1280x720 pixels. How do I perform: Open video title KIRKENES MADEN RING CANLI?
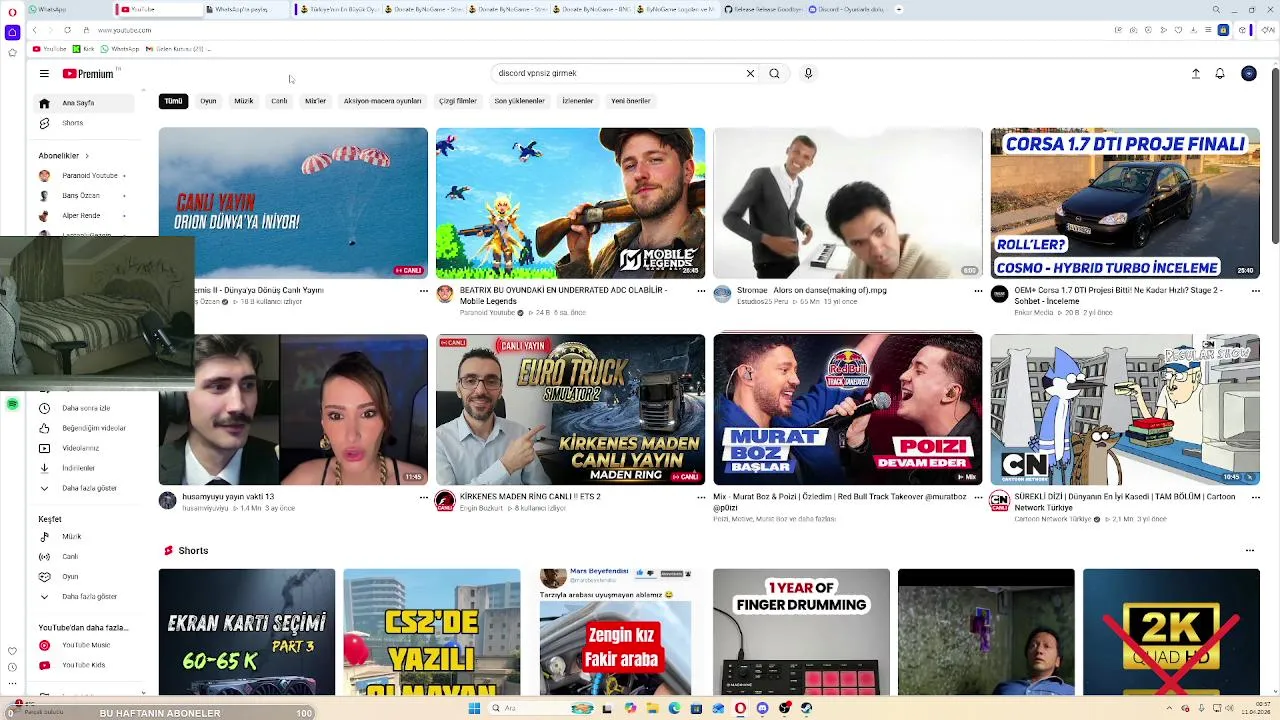[530, 497]
